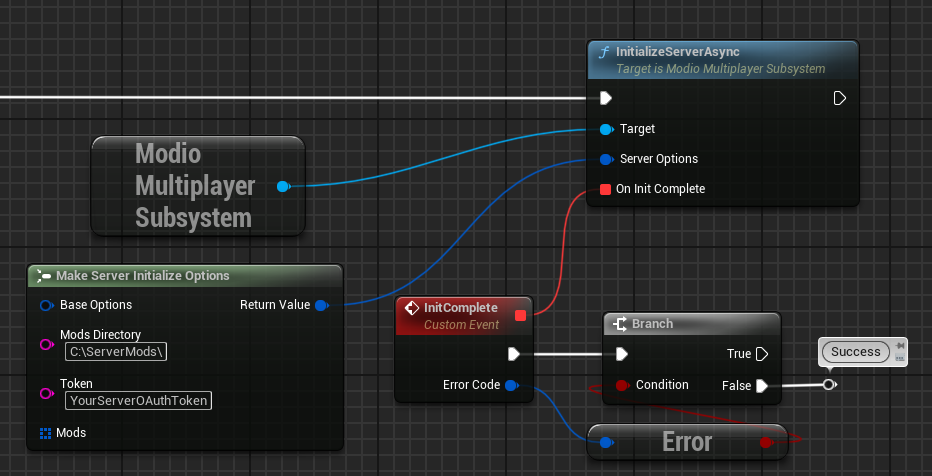932x476 pixels.
Task: Select the Modio Multiplayer Subsystem node
Action: coord(198,186)
